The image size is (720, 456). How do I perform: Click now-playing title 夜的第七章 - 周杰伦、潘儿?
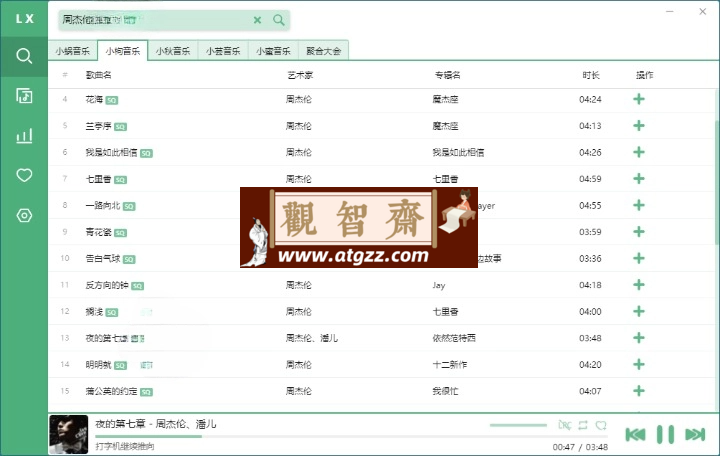[156, 424]
